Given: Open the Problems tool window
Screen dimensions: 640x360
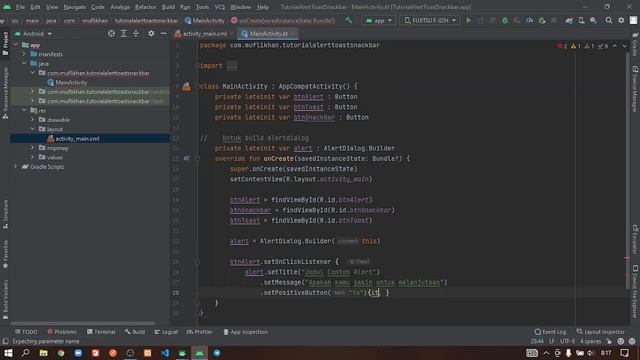Looking at the screenshot, I should [62, 332].
